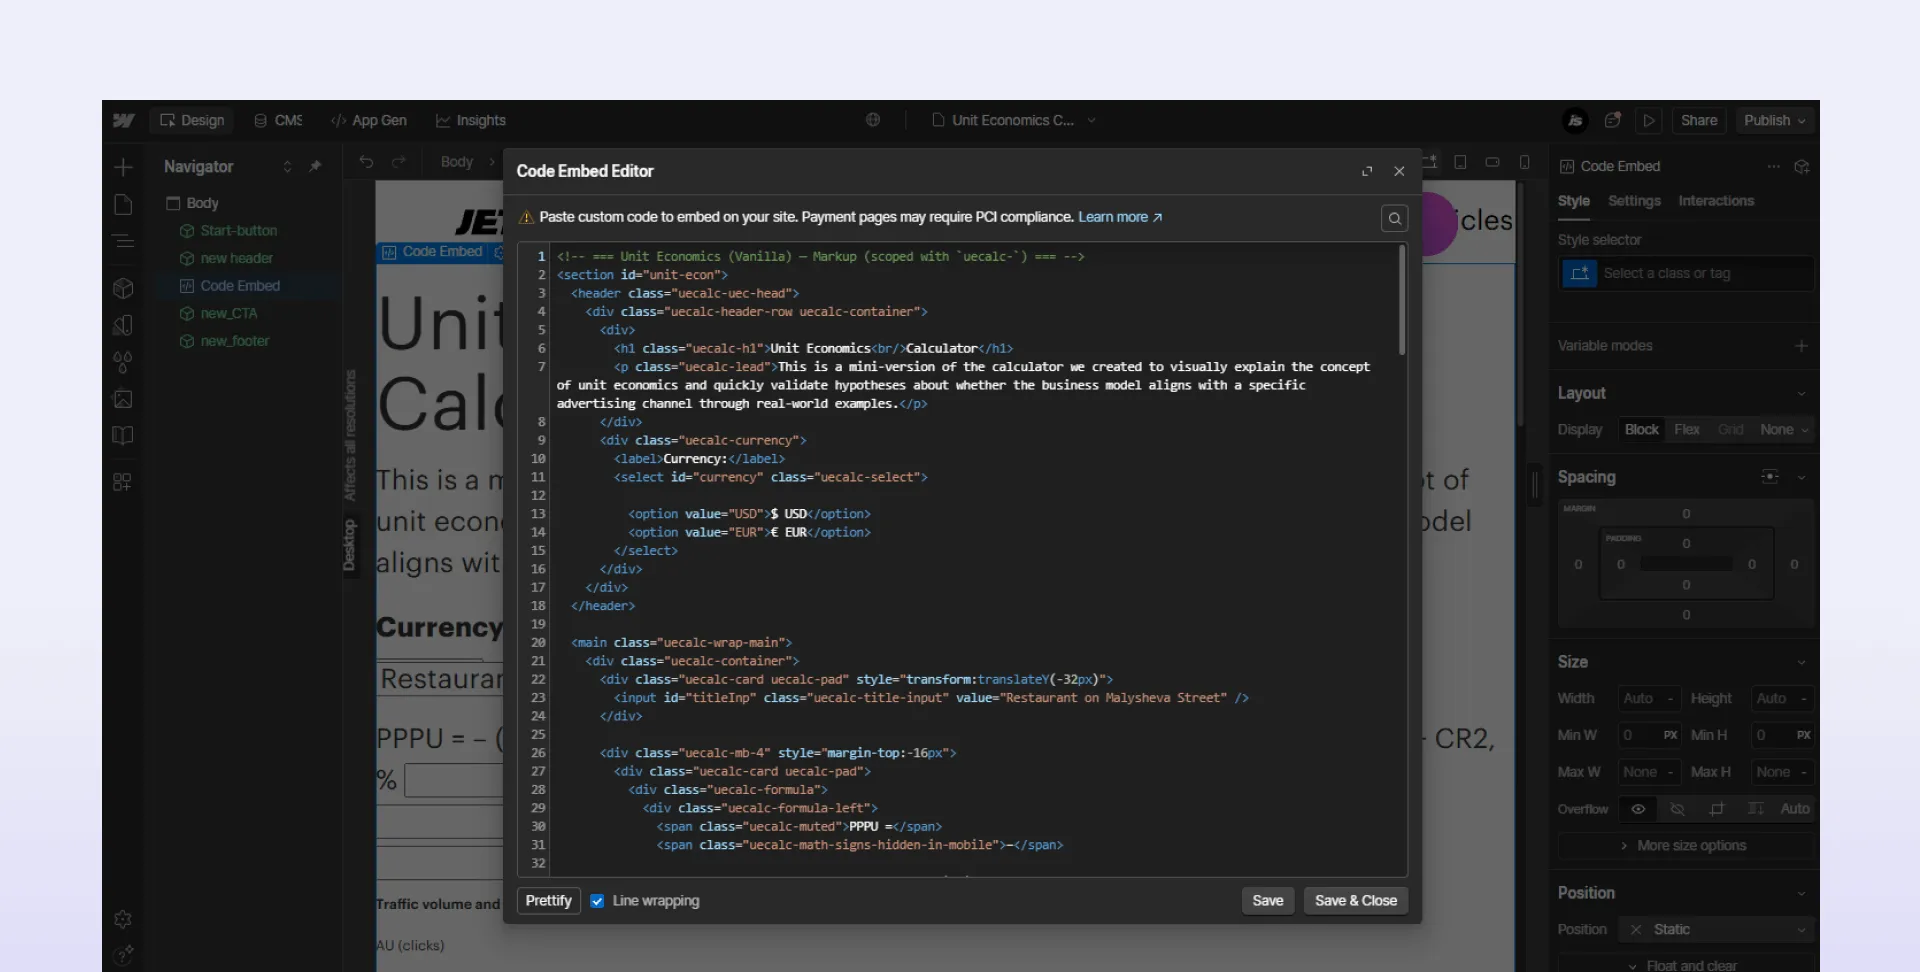Collapse the Layout section
Image resolution: width=1920 pixels, height=972 pixels.
tap(1801, 393)
